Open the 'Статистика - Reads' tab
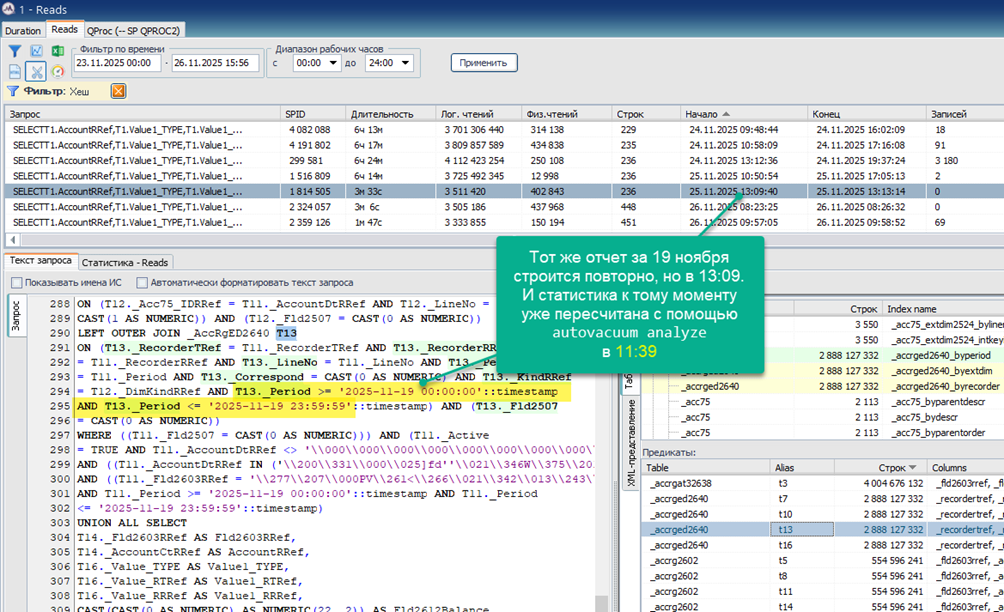Viewport: 1004px width, 612px height. point(125,262)
